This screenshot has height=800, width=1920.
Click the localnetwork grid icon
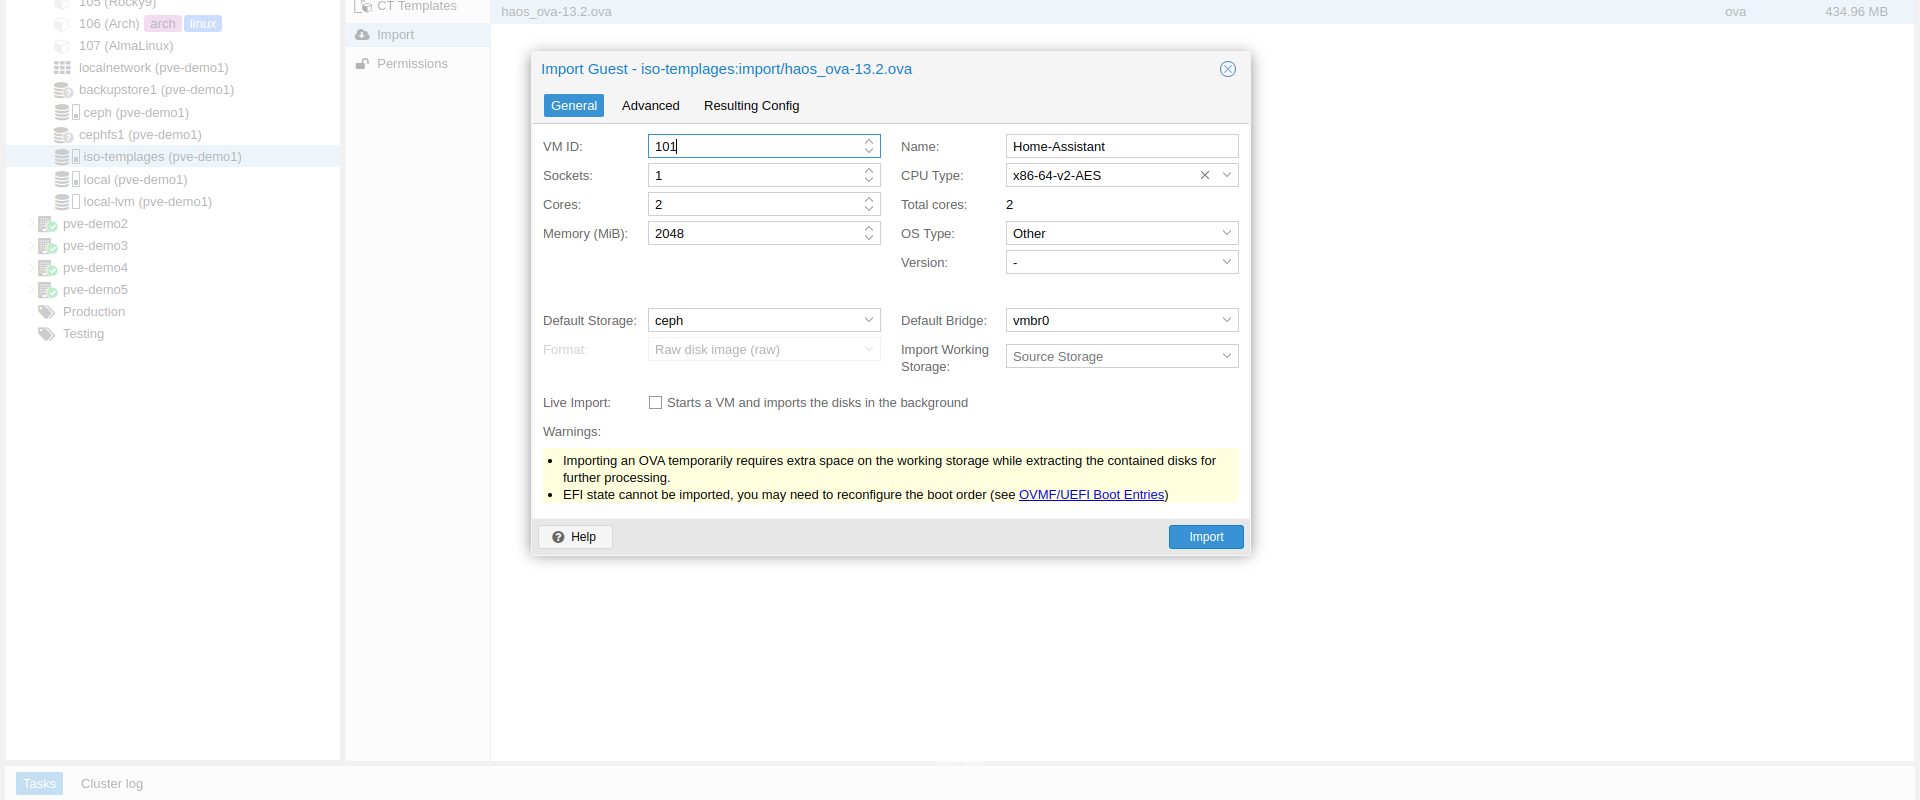tap(62, 68)
